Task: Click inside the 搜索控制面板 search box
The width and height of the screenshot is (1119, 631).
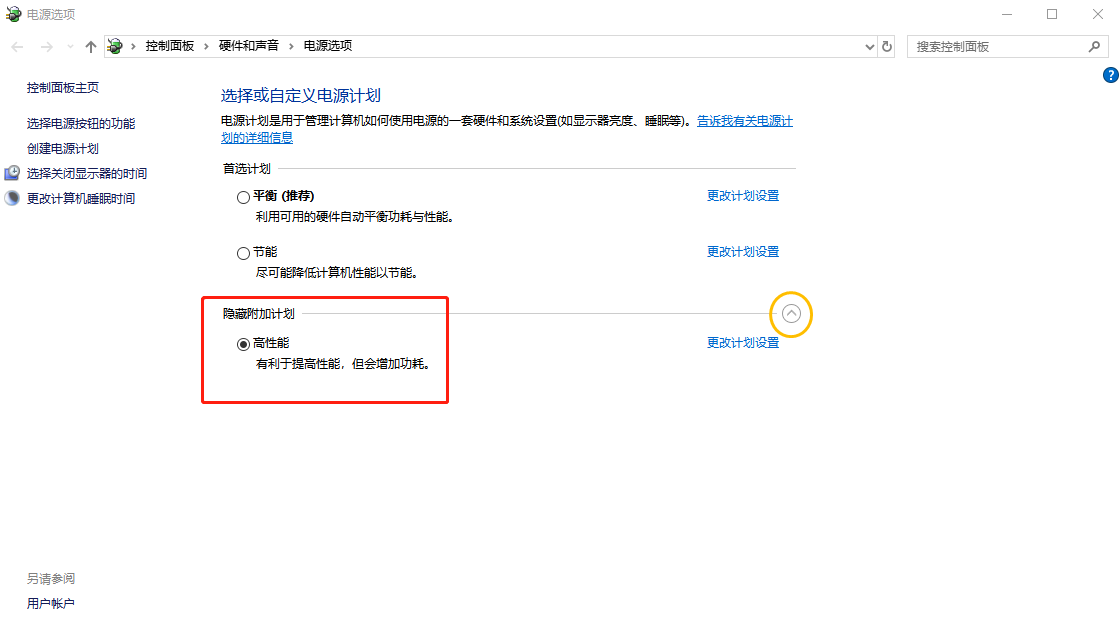Action: click(990, 46)
